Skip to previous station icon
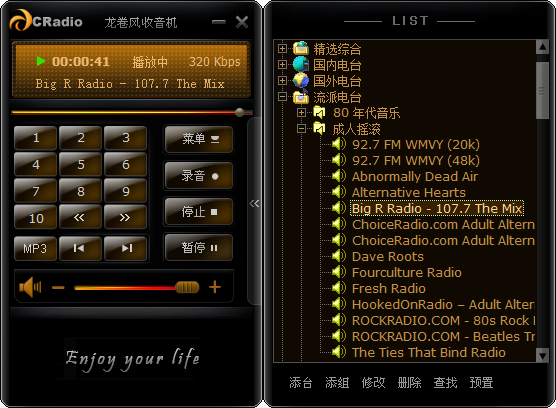This screenshot has height=408, width=556. tap(80, 248)
